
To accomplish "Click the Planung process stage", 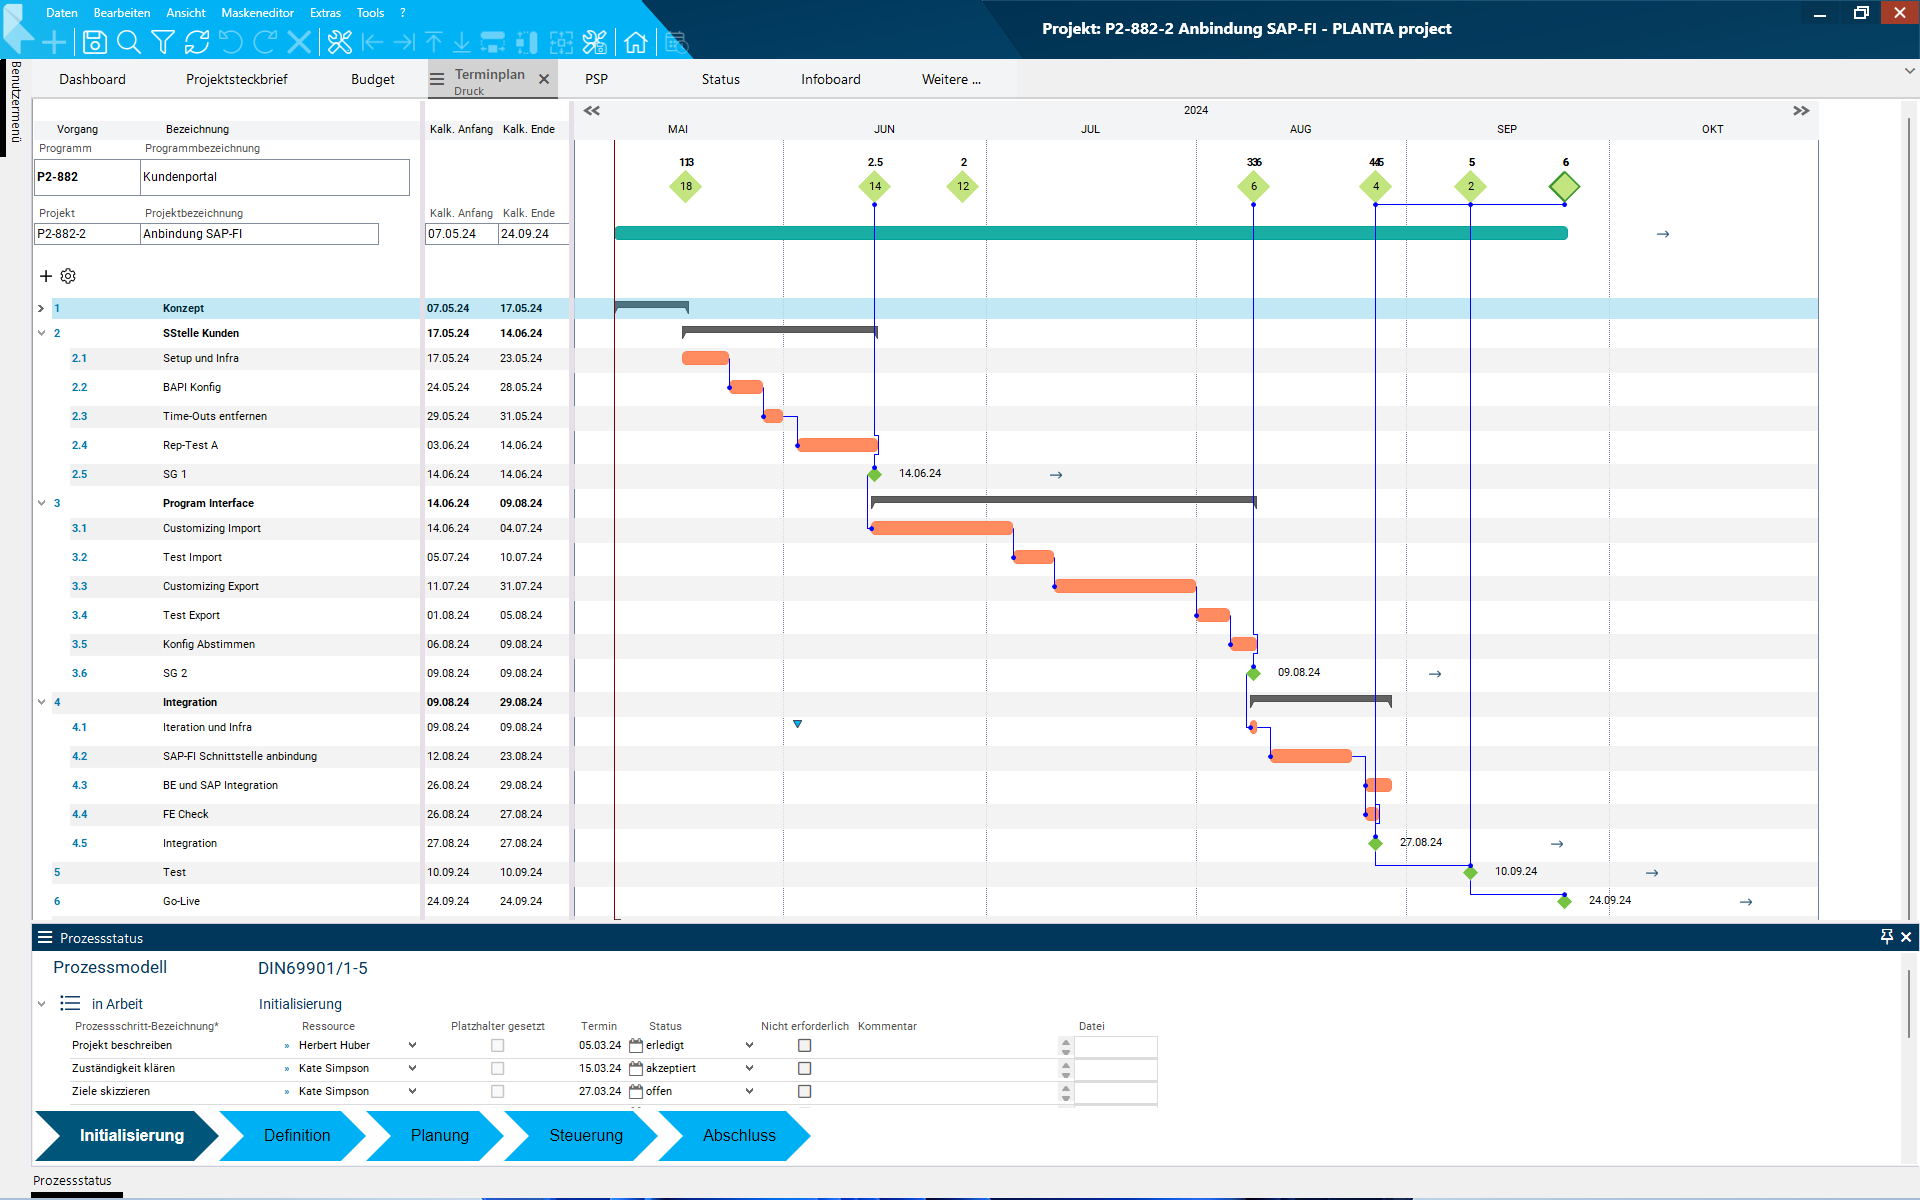I will (x=440, y=1136).
